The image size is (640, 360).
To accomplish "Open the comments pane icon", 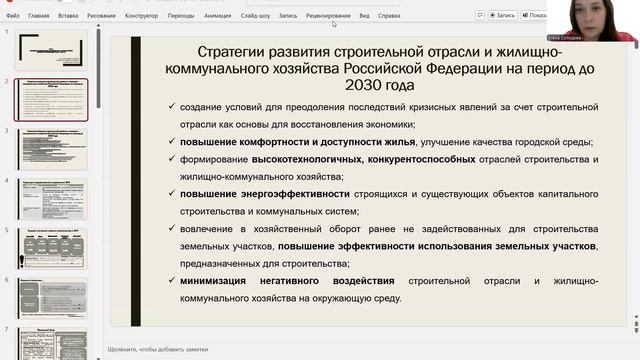I will 480,15.
